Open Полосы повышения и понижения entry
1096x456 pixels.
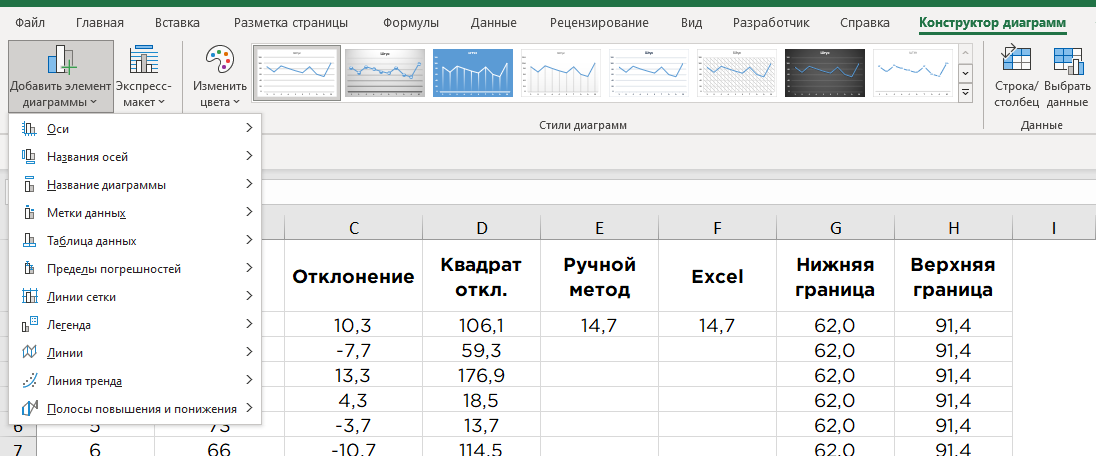point(135,408)
